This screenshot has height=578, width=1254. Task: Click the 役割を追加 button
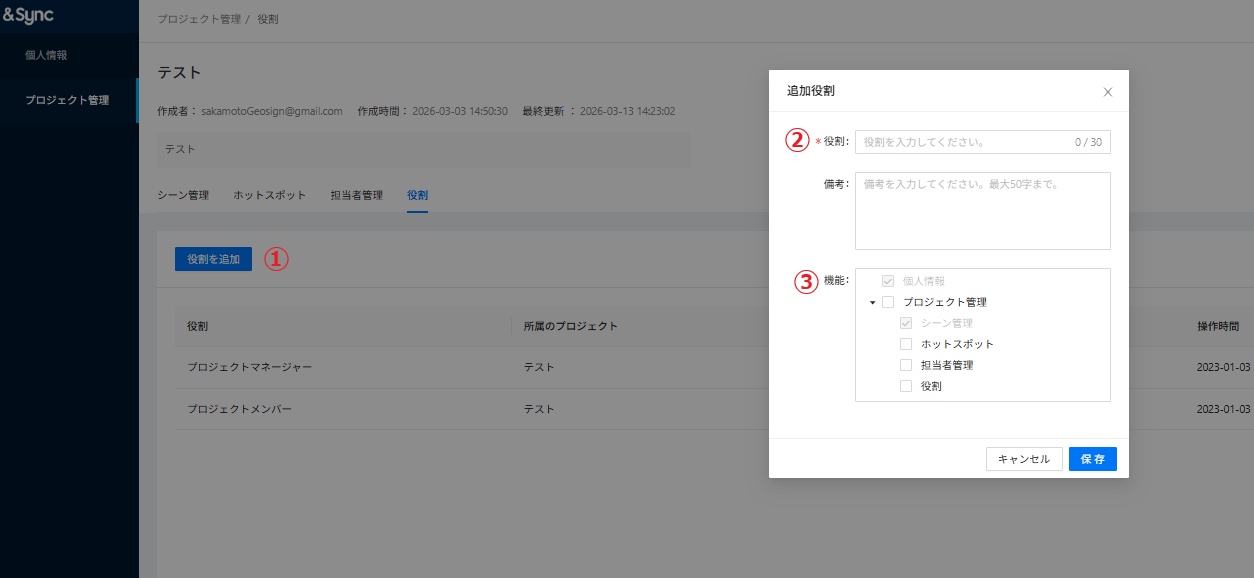pyautogui.click(x=213, y=259)
